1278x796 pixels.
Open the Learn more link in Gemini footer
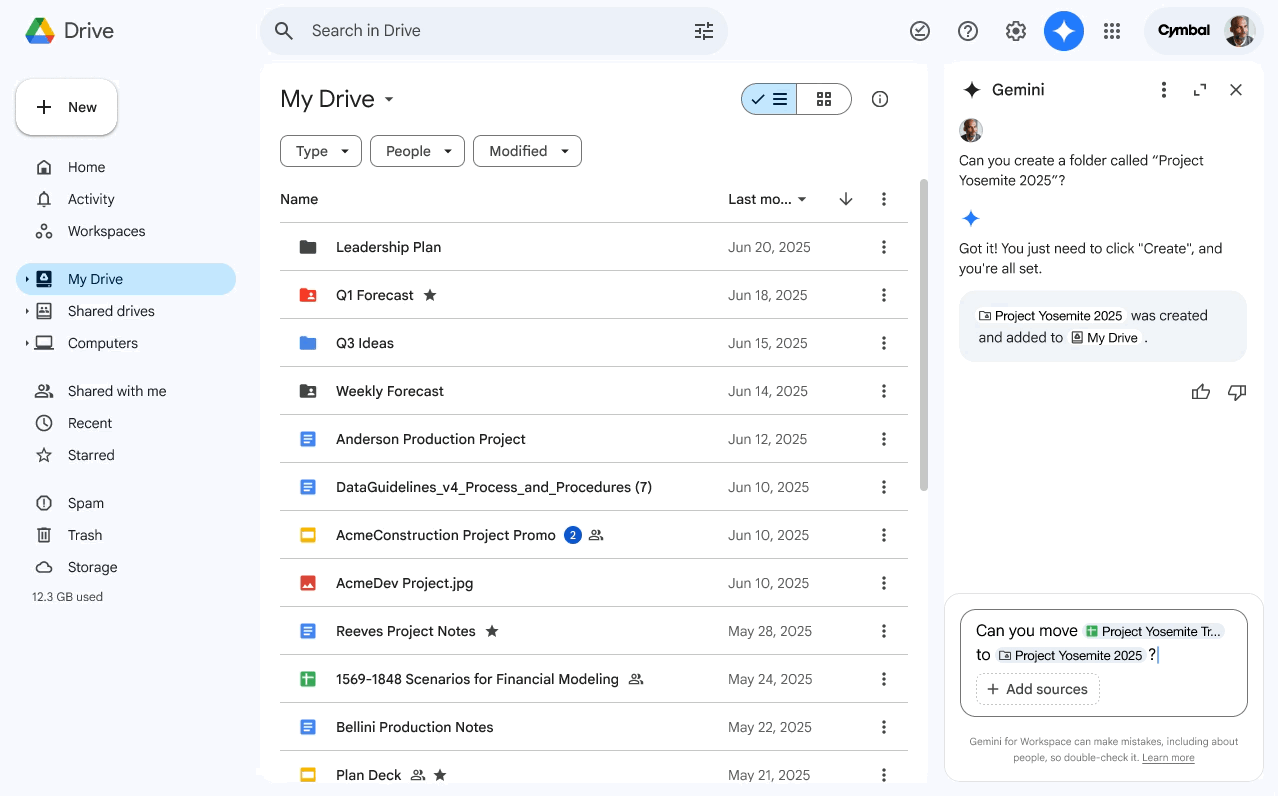tap(1167, 757)
